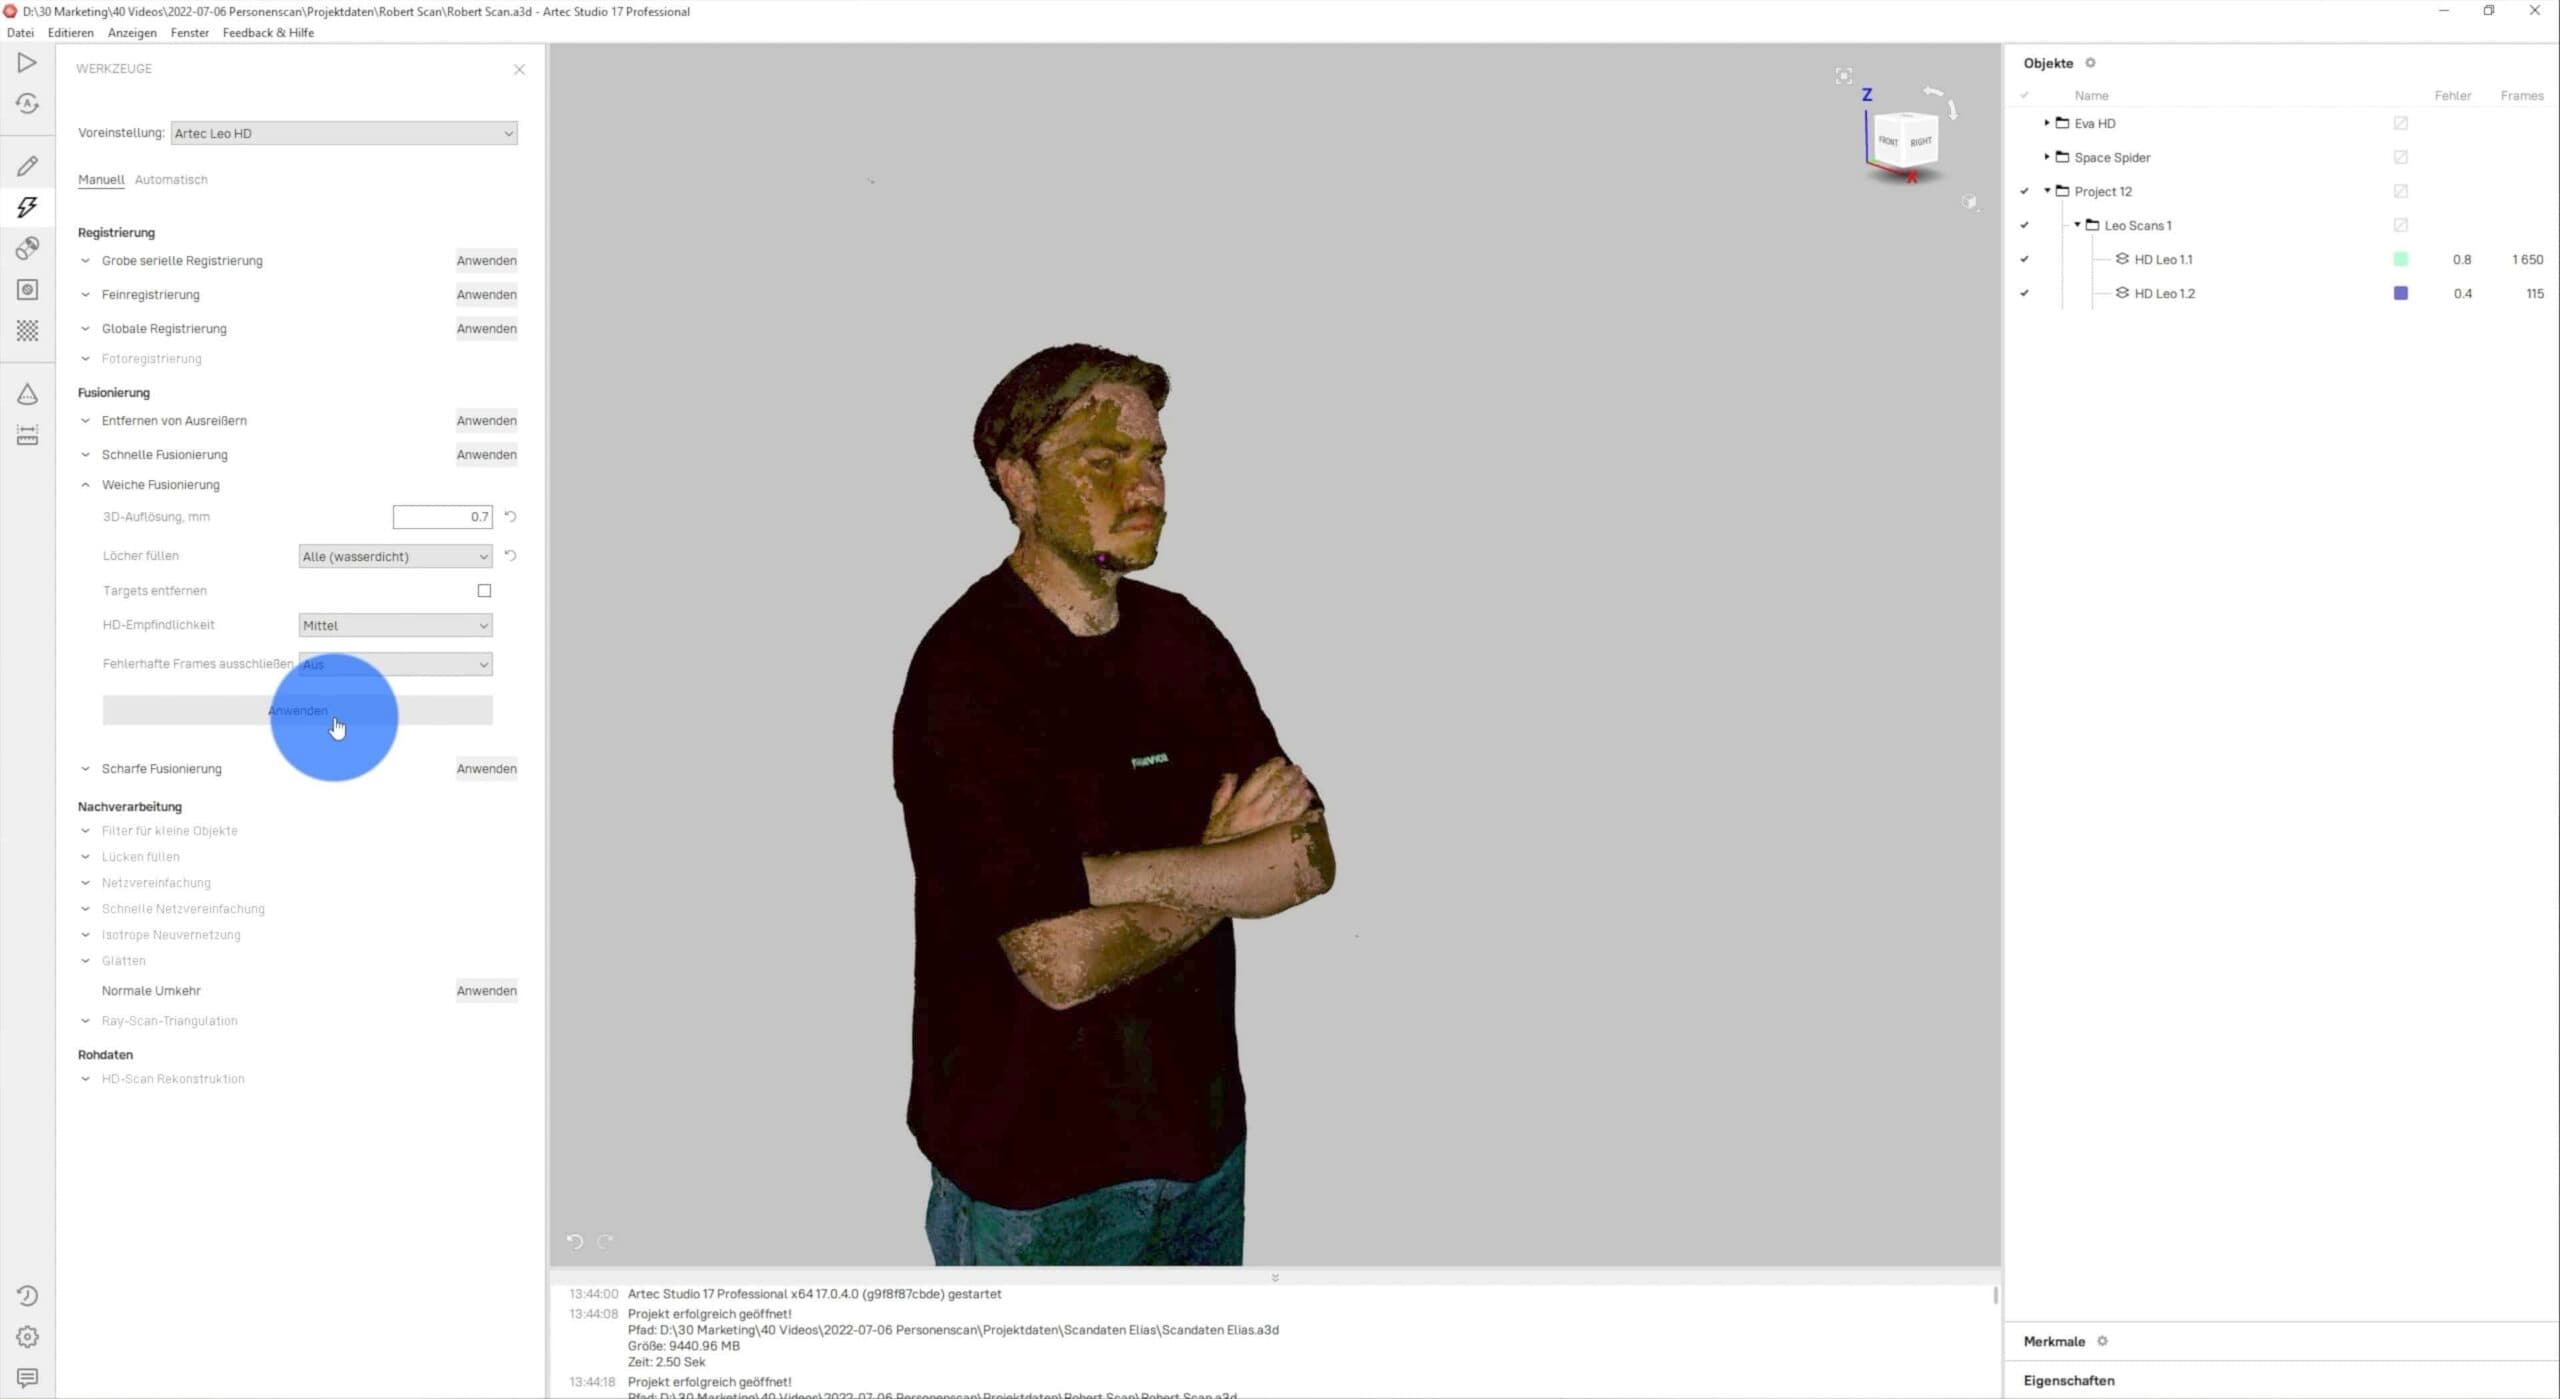Open the Align tool in the sidebar

point(27,248)
